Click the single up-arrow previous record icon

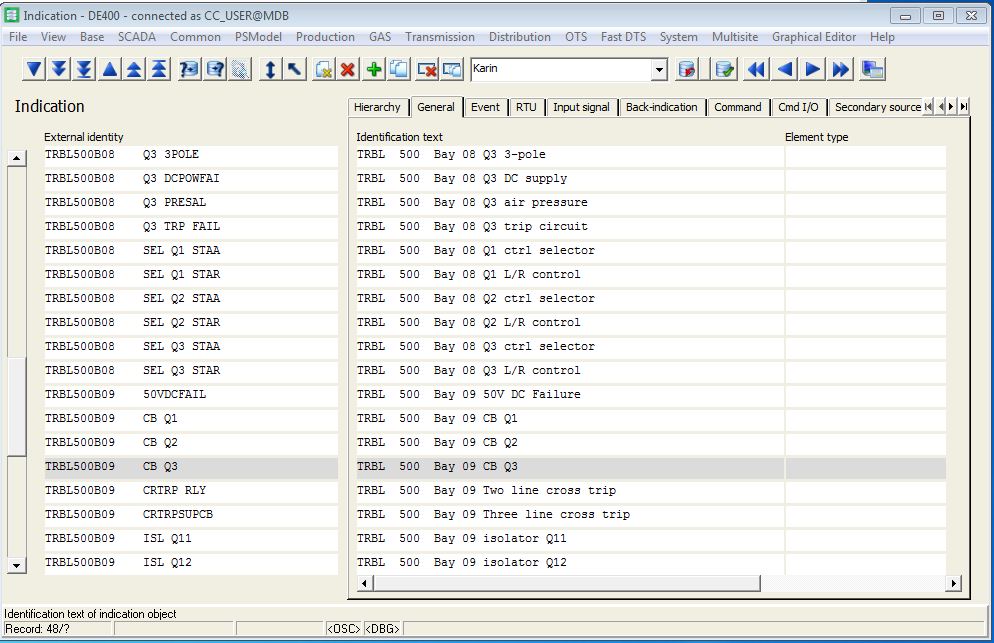109,68
